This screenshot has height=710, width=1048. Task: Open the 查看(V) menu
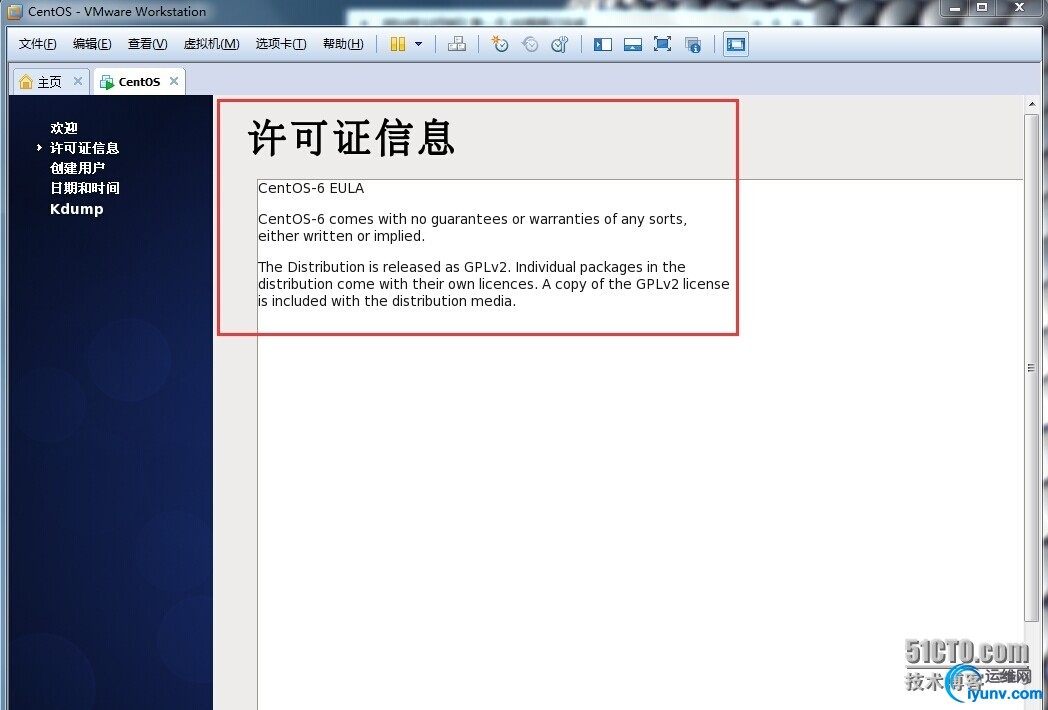(x=148, y=44)
